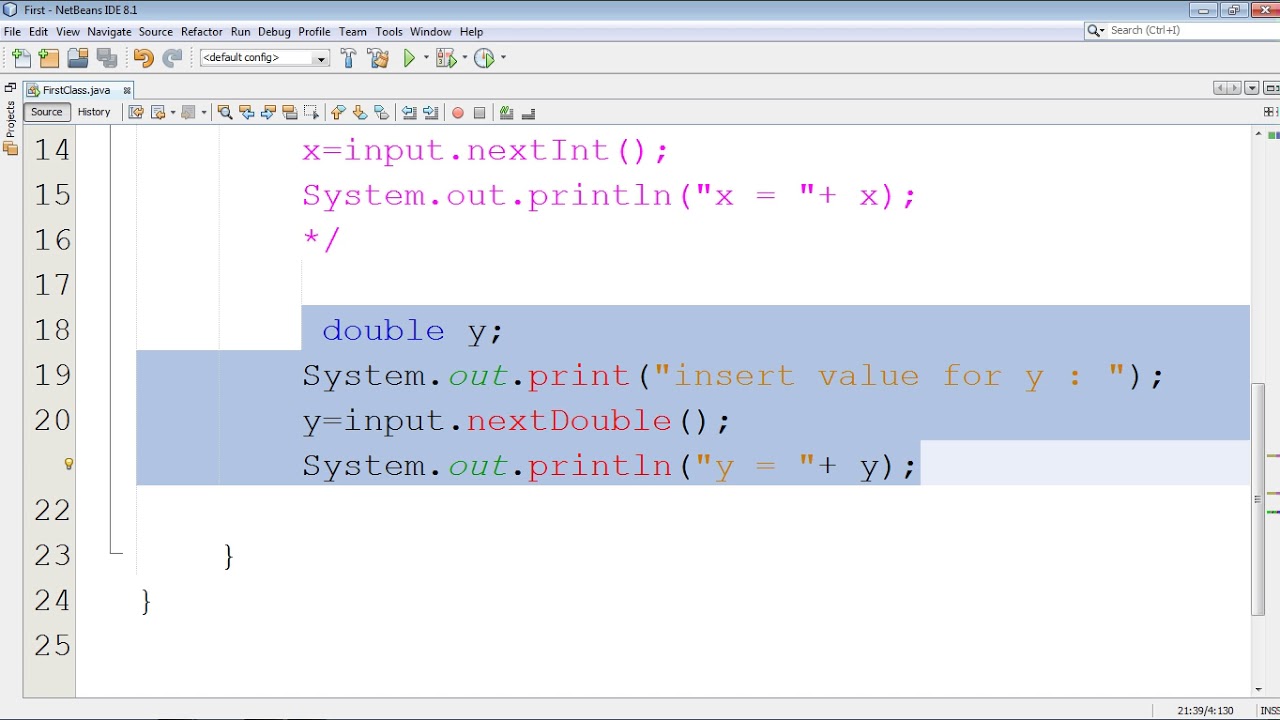Clean and build project with hammer-broom icon
Viewport: 1280px width, 720px height.
378,58
